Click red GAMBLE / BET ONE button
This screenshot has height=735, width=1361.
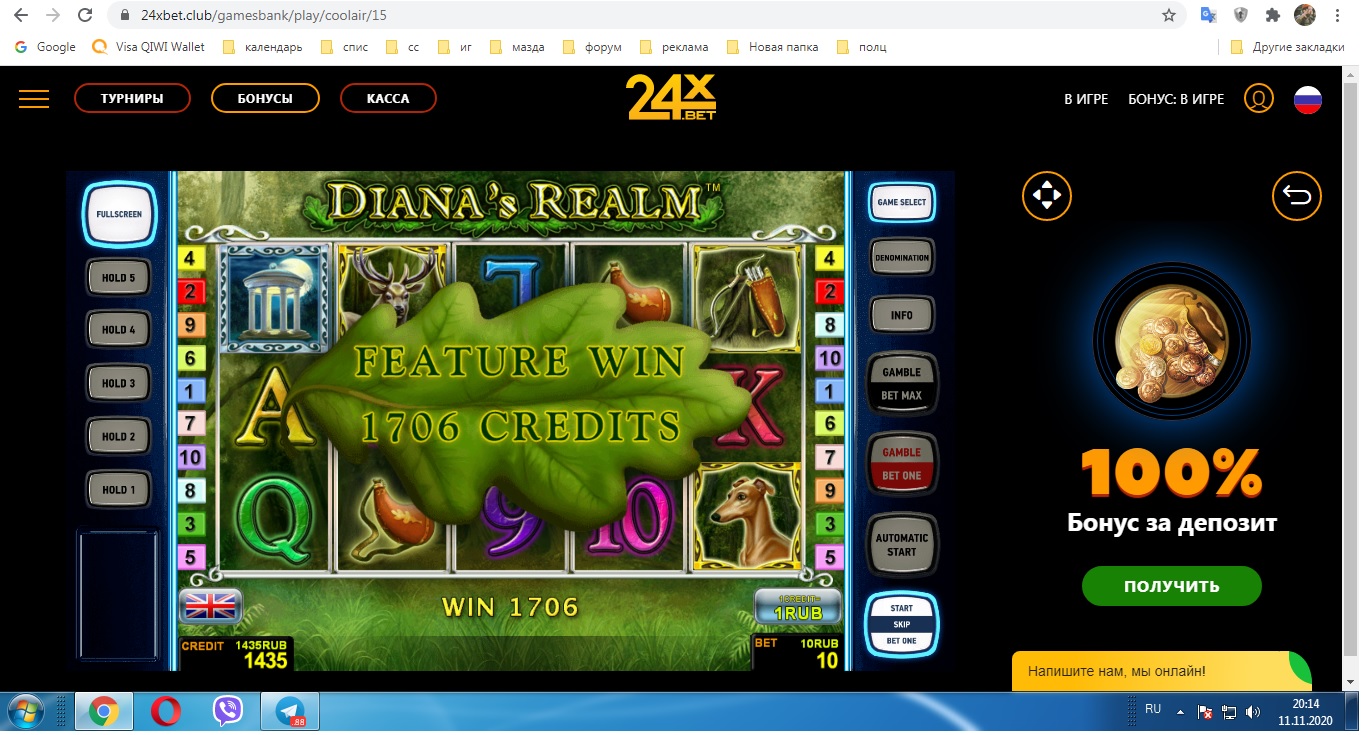coord(901,464)
